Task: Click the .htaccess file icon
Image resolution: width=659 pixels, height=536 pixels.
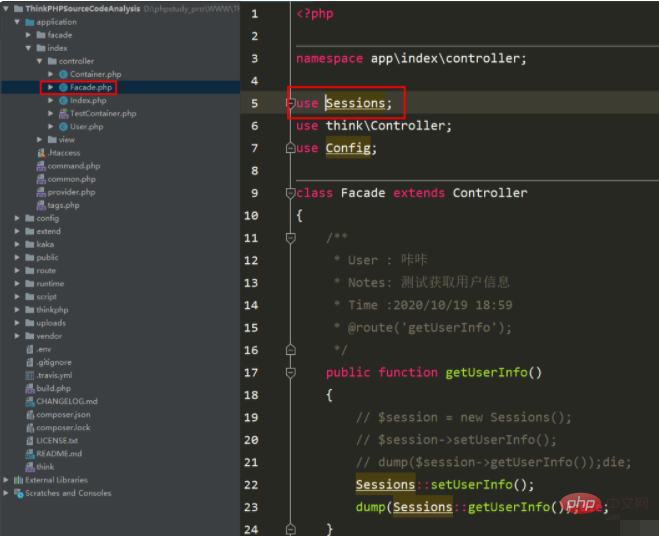Action: (41, 153)
